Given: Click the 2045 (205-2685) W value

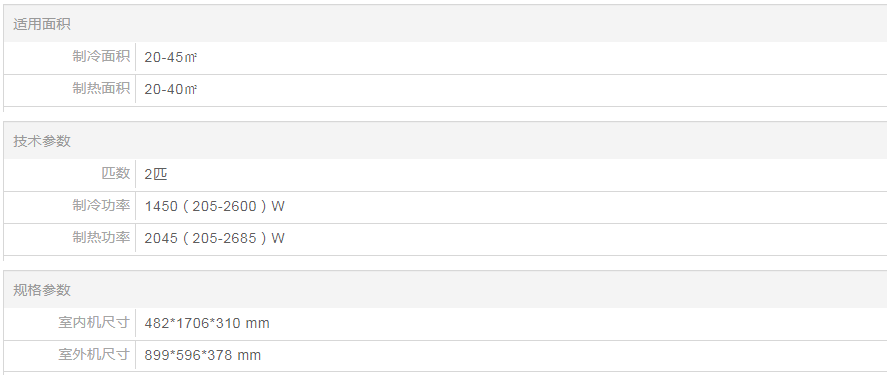Looking at the screenshot, I should [214, 238].
